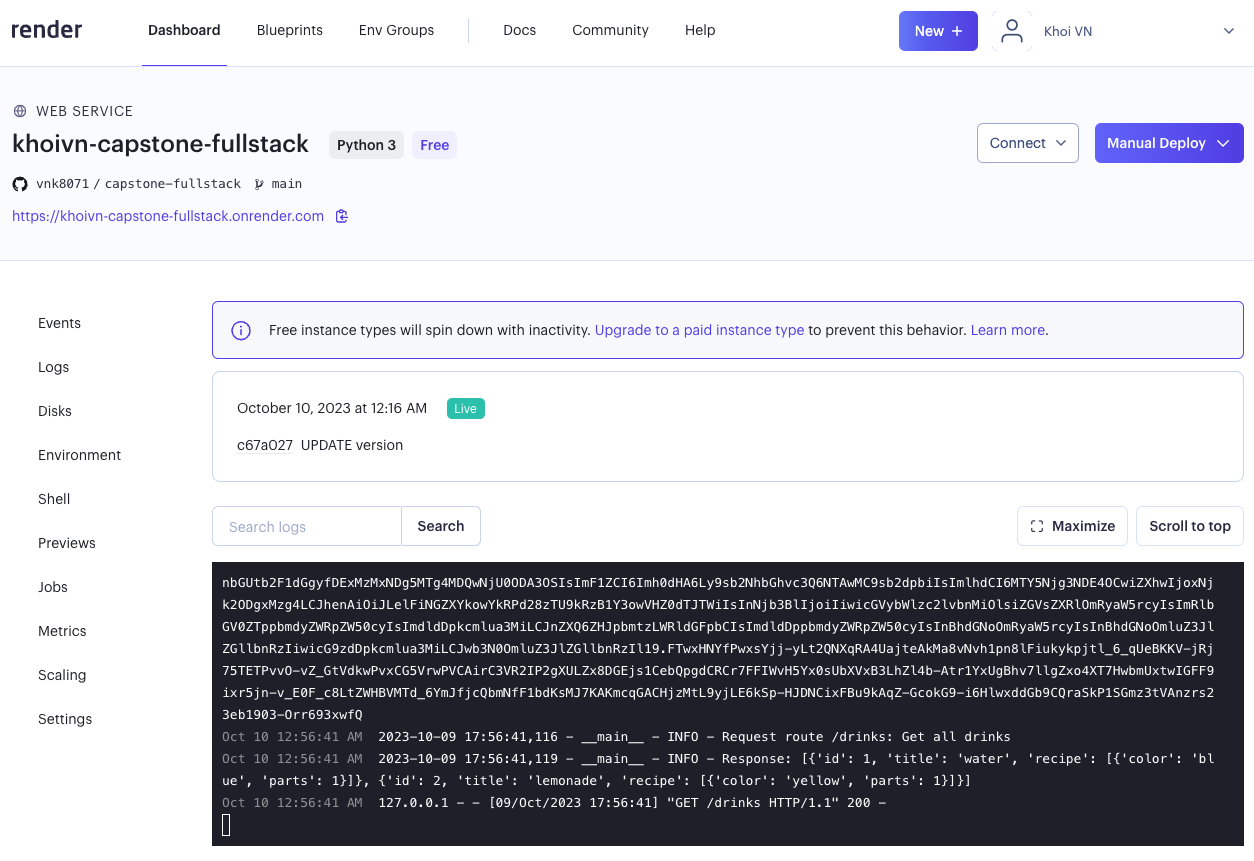
Task: Click the Live status badge
Action: 466,408
